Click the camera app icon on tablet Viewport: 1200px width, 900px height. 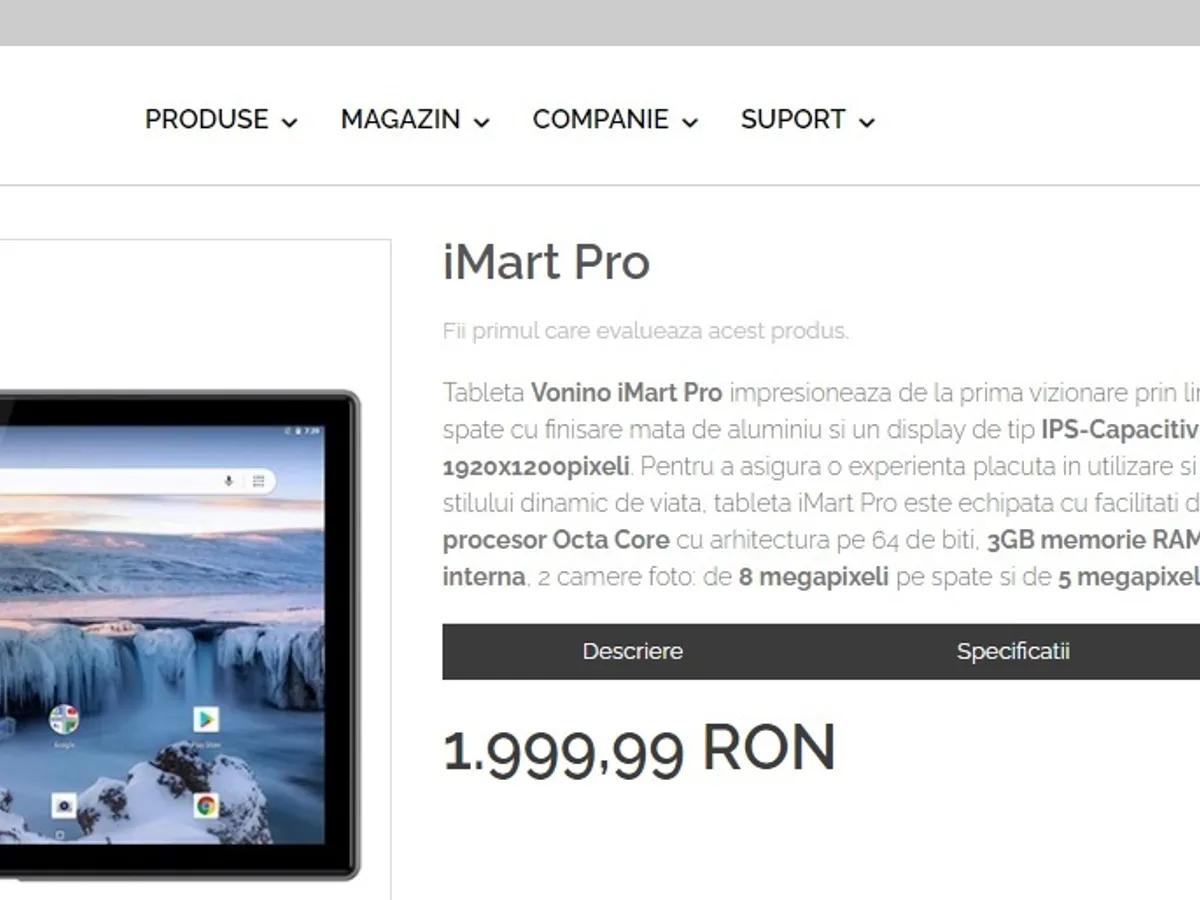coord(64,805)
